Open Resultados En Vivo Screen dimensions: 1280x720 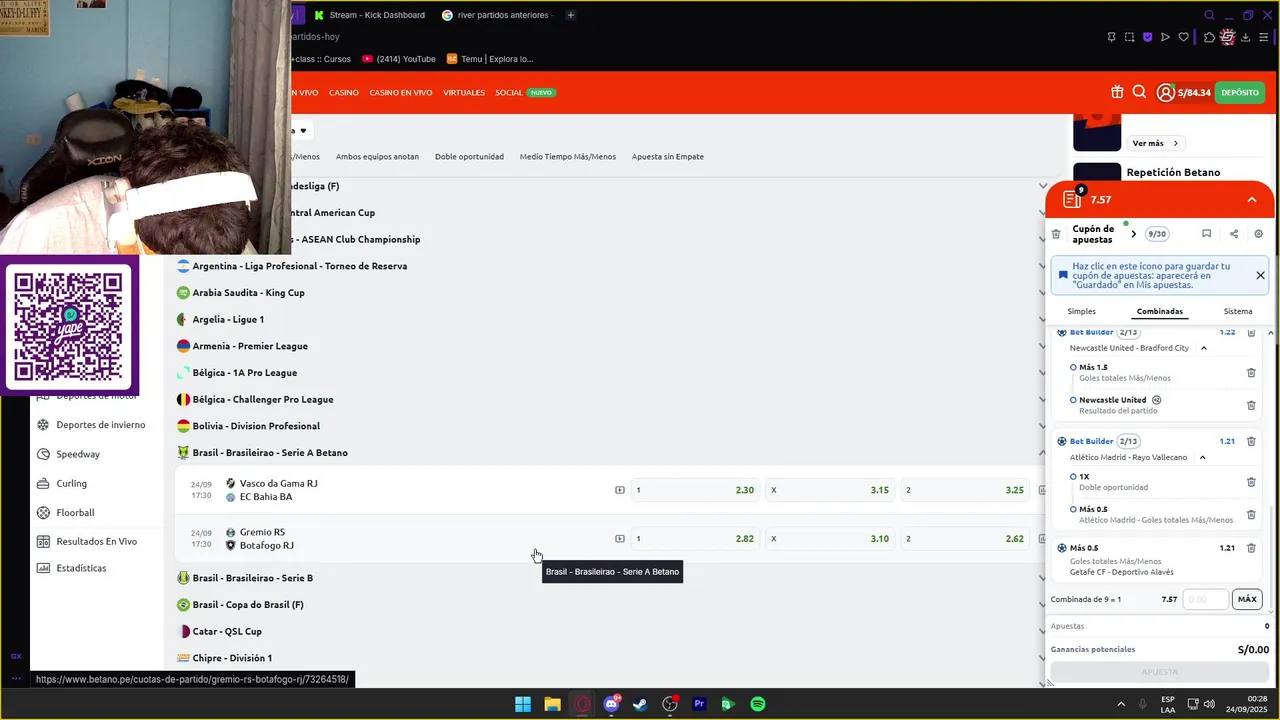click(96, 541)
